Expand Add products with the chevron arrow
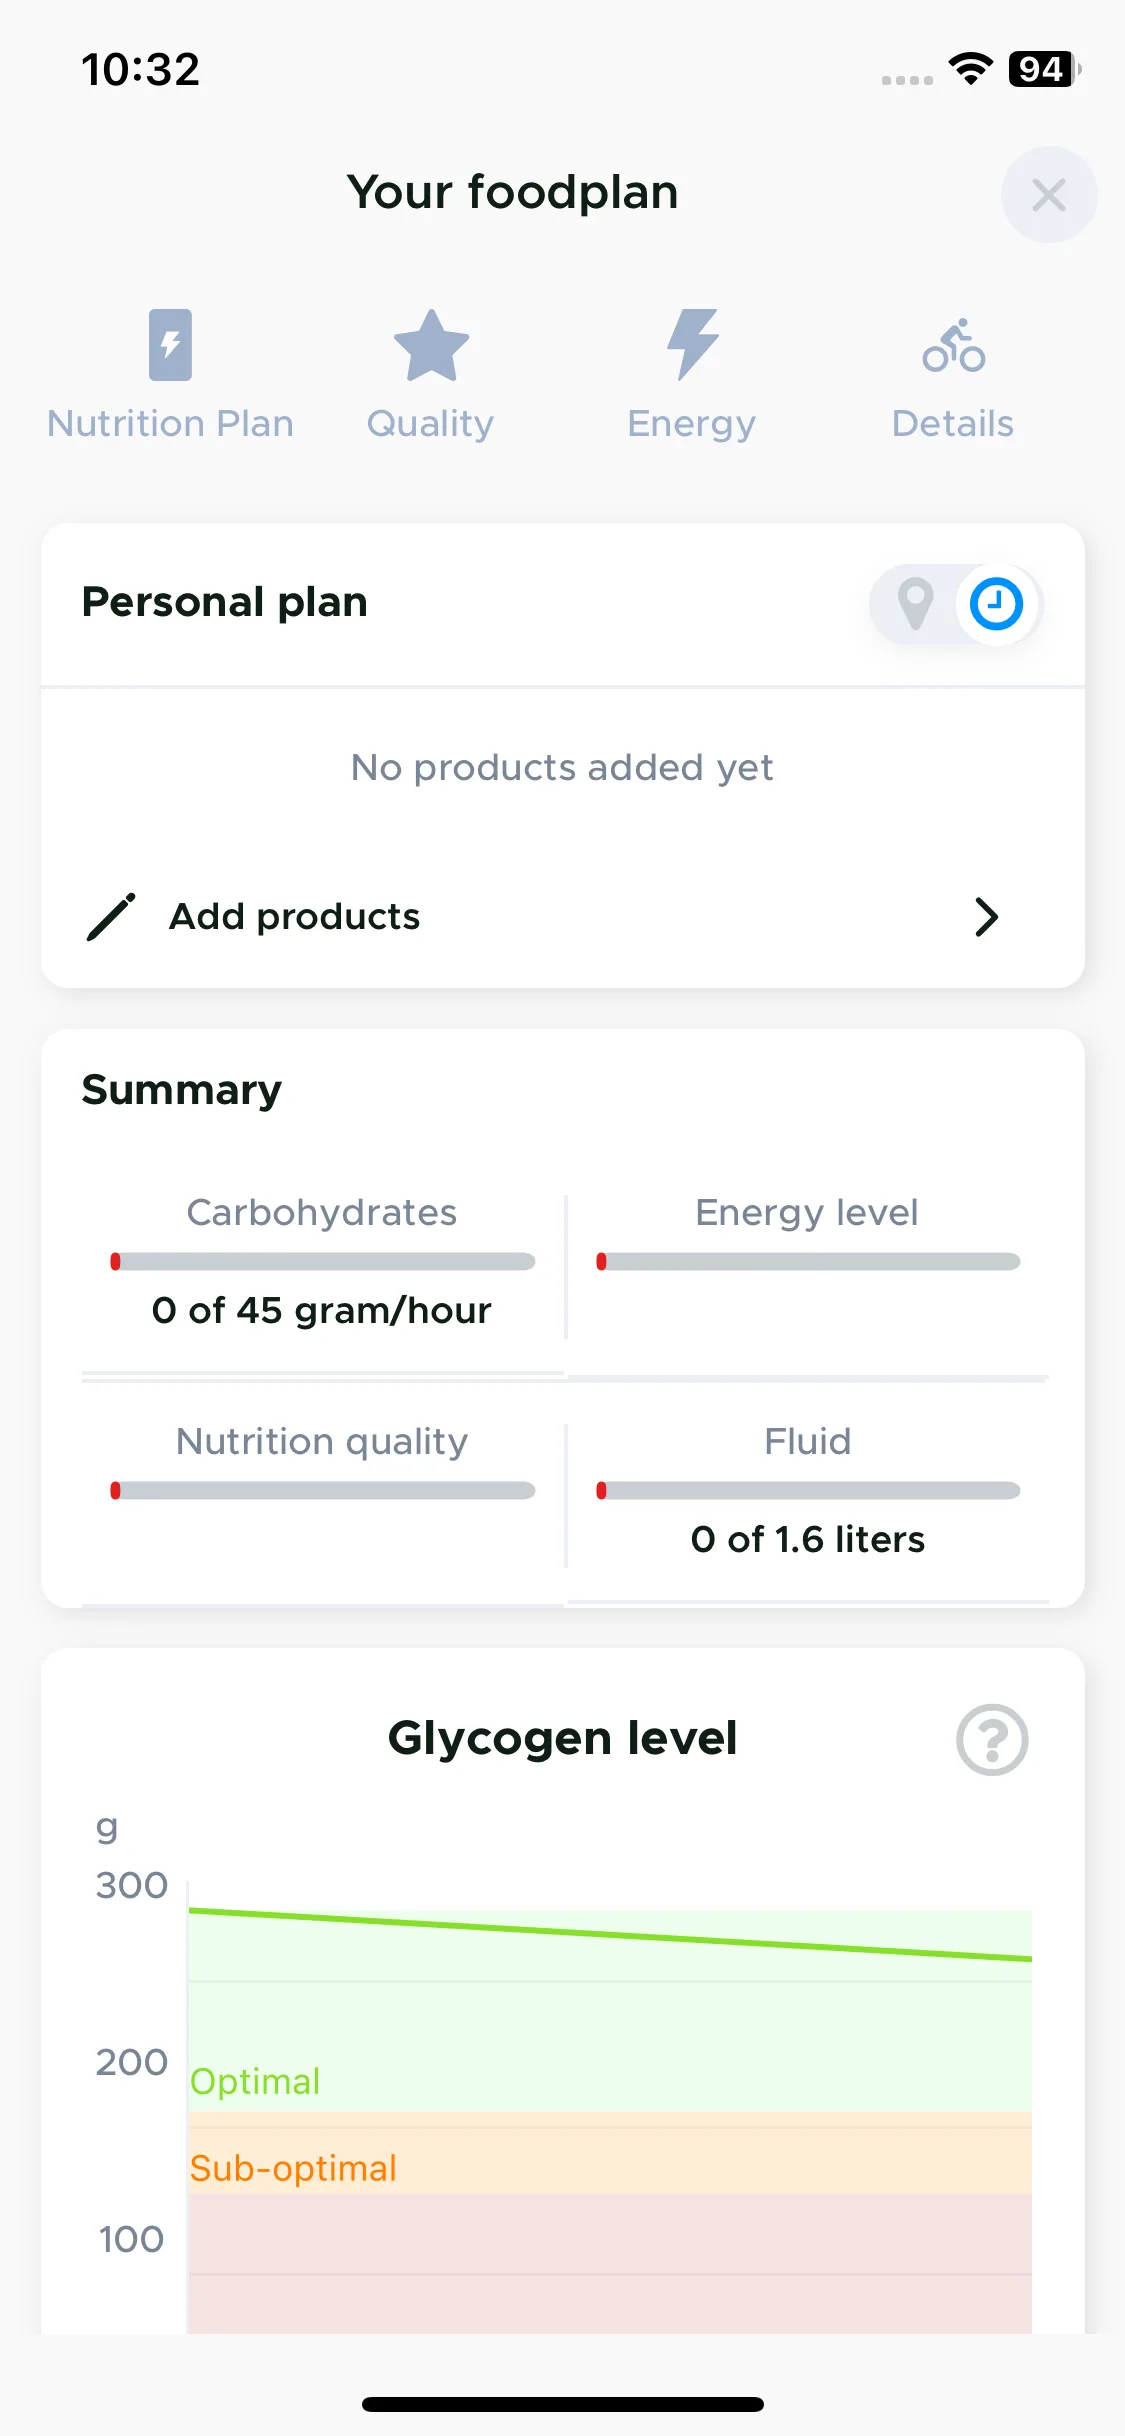Screen dimensions: 1125x2436 tap(986, 917)
